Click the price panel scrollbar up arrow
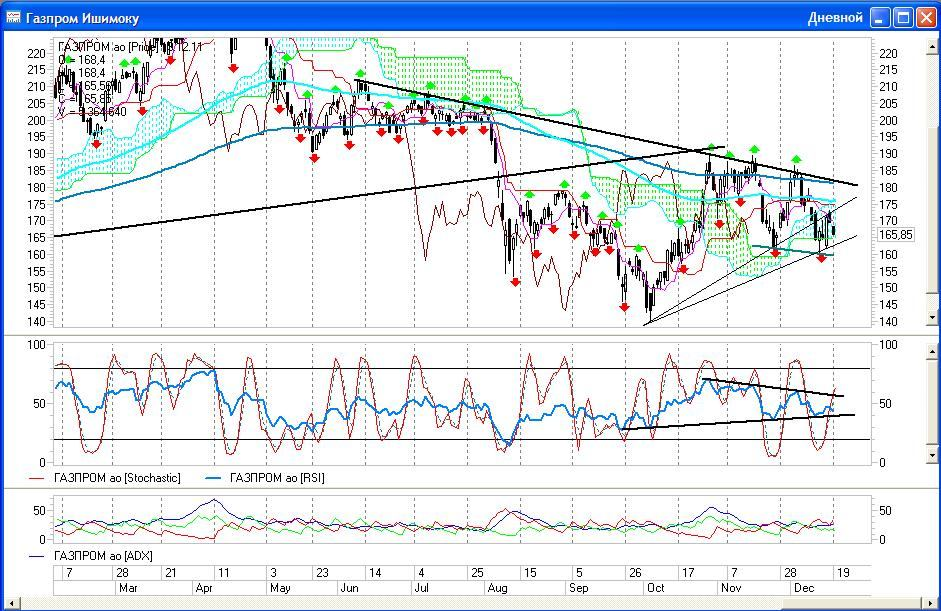Screen dimensions: 941x611 pos(933,46)
